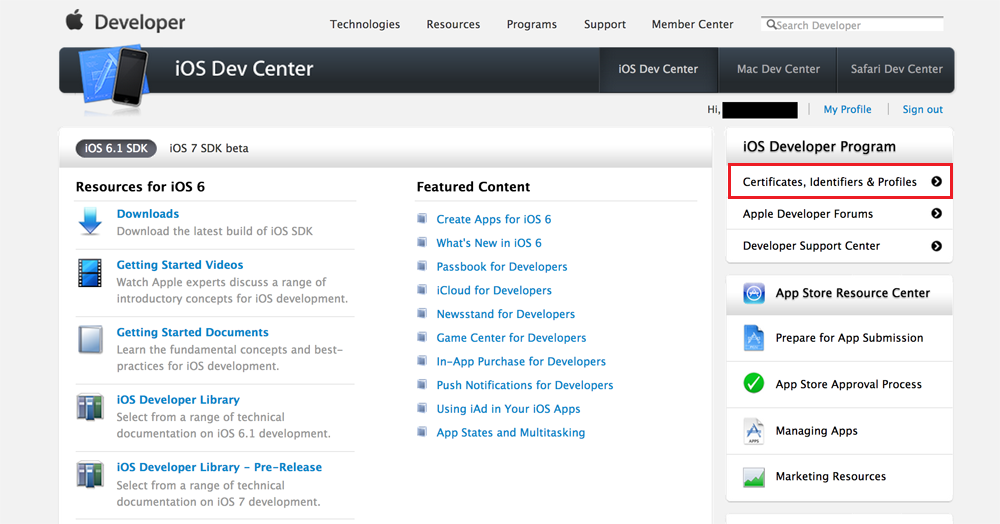1000x524 pixels.
Task: Click the green checkmark Approval Process icon
Action: point(754,383)
